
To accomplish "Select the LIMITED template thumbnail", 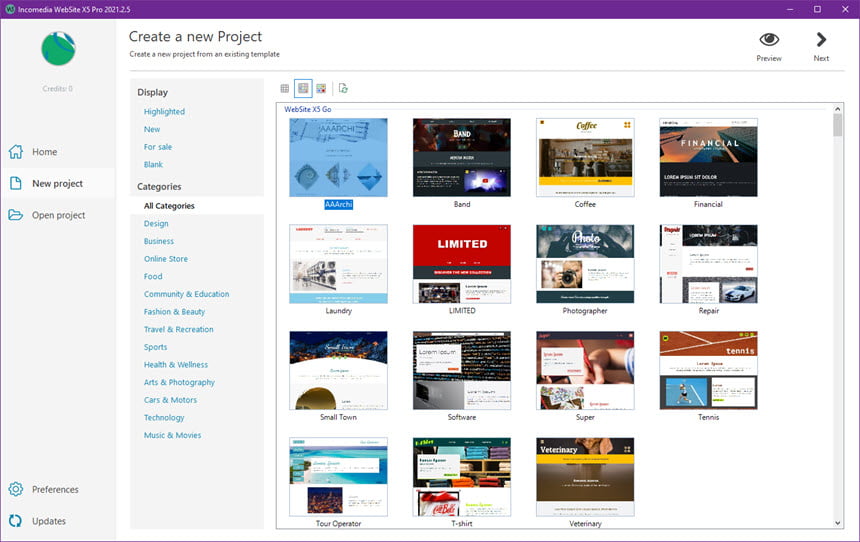I will coord(462,264).
